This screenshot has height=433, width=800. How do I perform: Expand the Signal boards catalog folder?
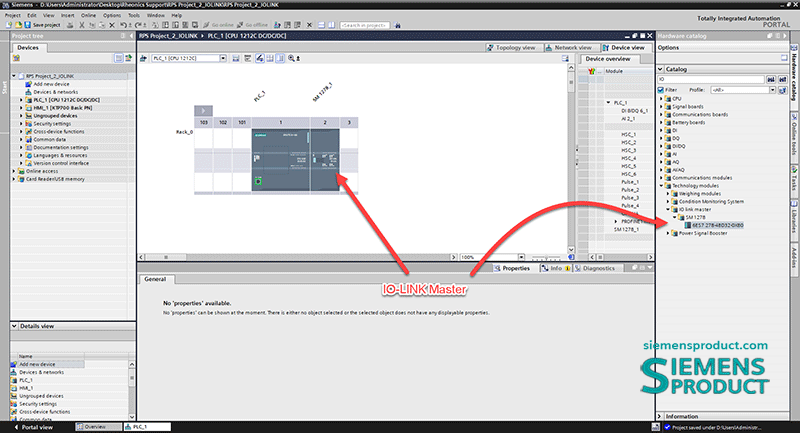pos(662,107)
